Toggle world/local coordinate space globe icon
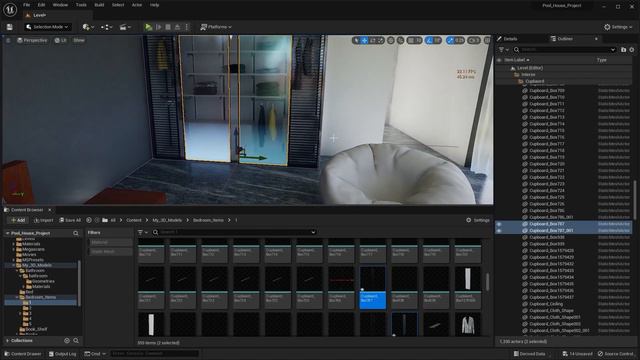 click(391, 40)
